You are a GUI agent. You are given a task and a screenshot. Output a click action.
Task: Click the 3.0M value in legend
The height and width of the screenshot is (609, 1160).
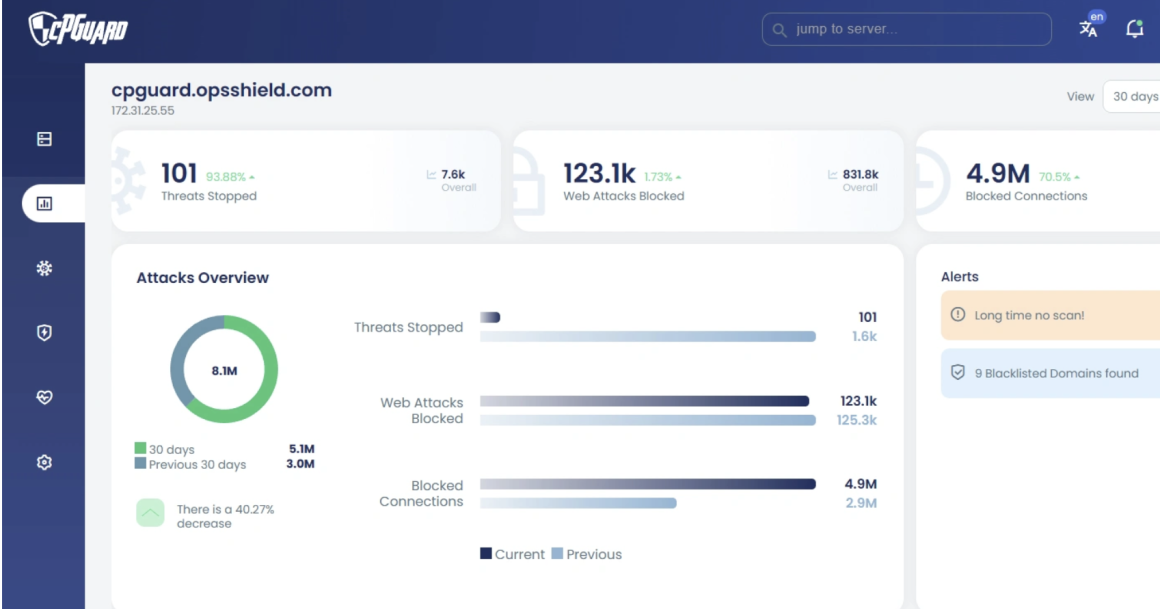click(300, 464)
